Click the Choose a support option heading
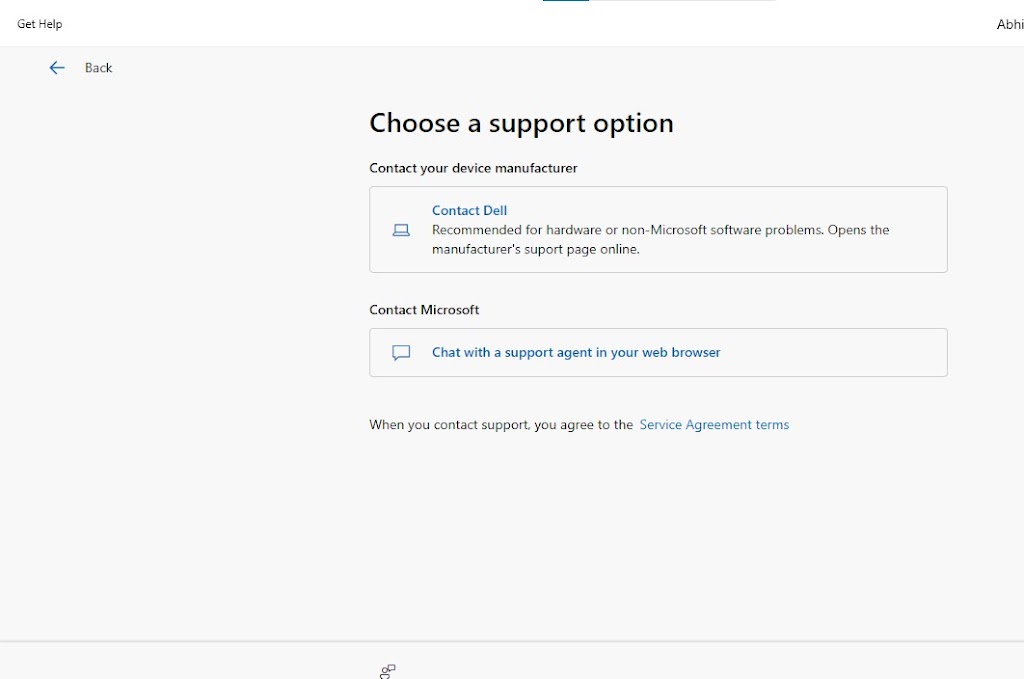Screen dimensions: 1024x679 [x=521, y=123]
